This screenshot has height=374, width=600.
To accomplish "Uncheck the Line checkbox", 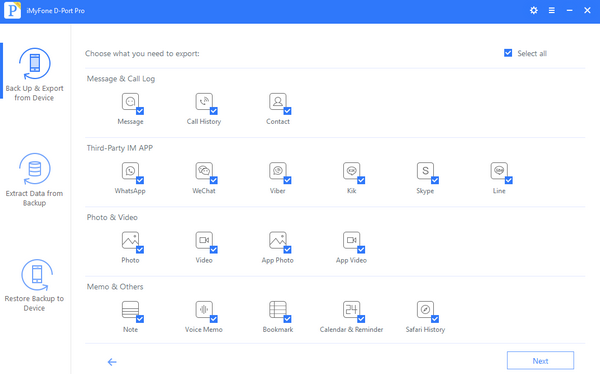I will (x=509, y=180).
